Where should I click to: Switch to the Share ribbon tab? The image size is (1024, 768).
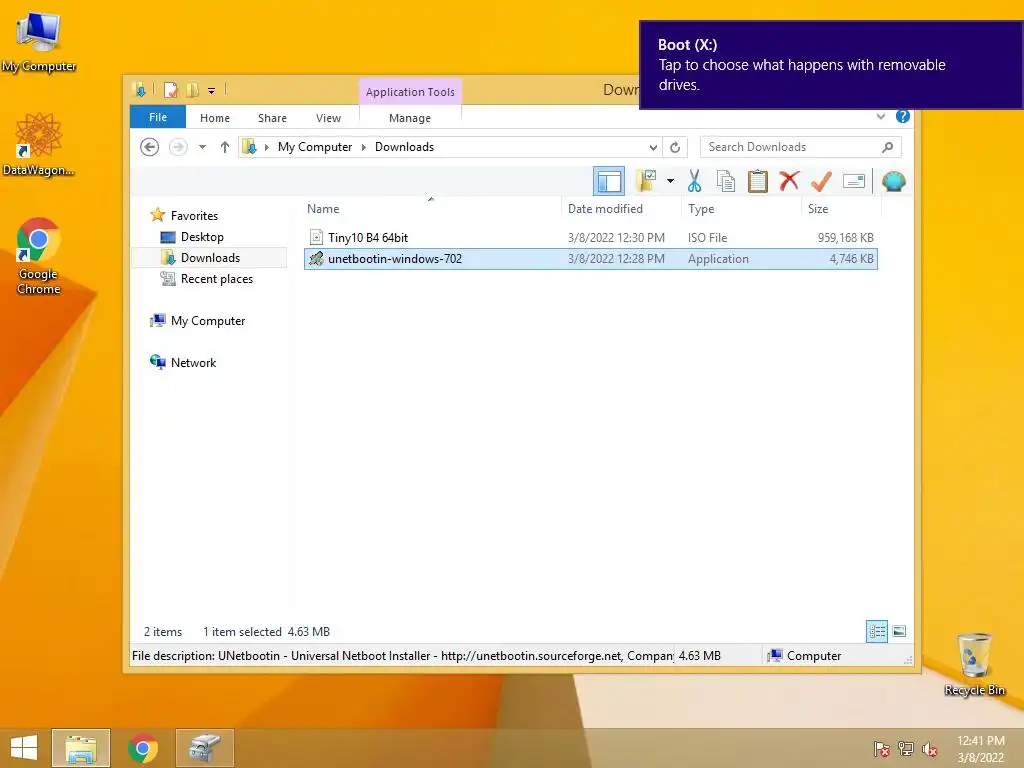pyautogui.click(x=272, y=118)
